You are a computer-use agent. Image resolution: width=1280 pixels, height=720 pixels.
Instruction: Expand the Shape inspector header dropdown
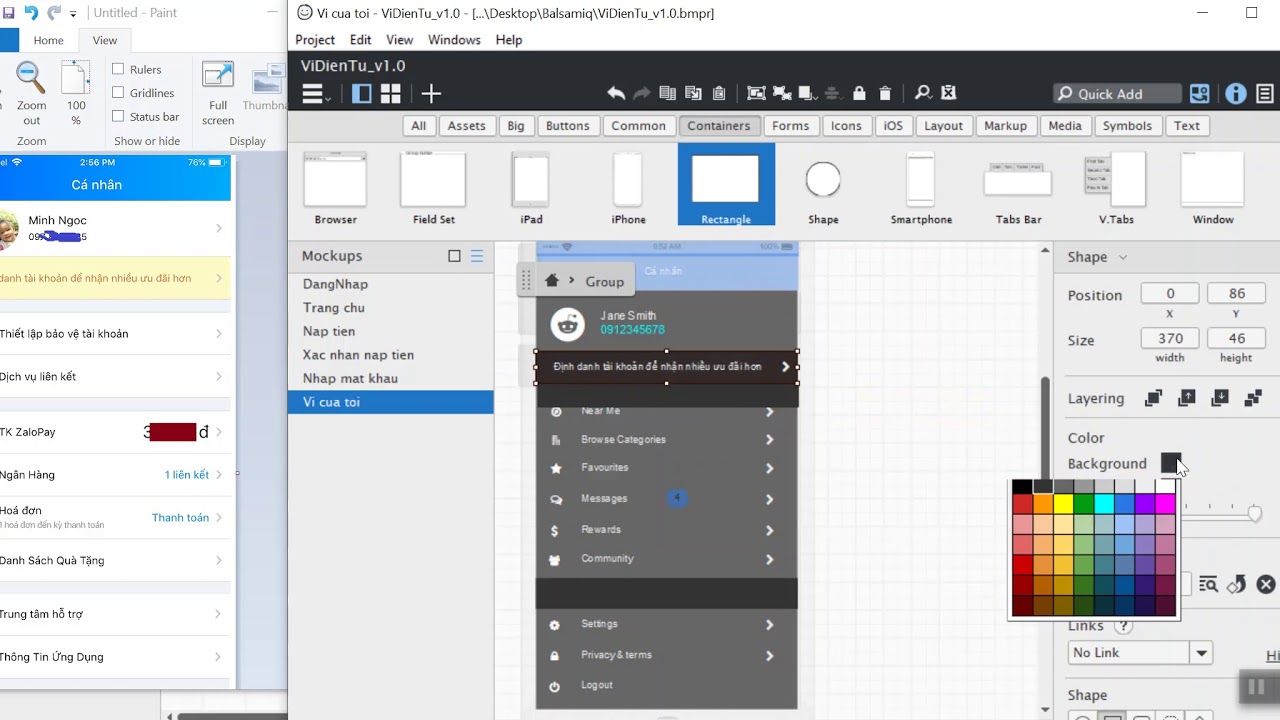[1122, 257]
